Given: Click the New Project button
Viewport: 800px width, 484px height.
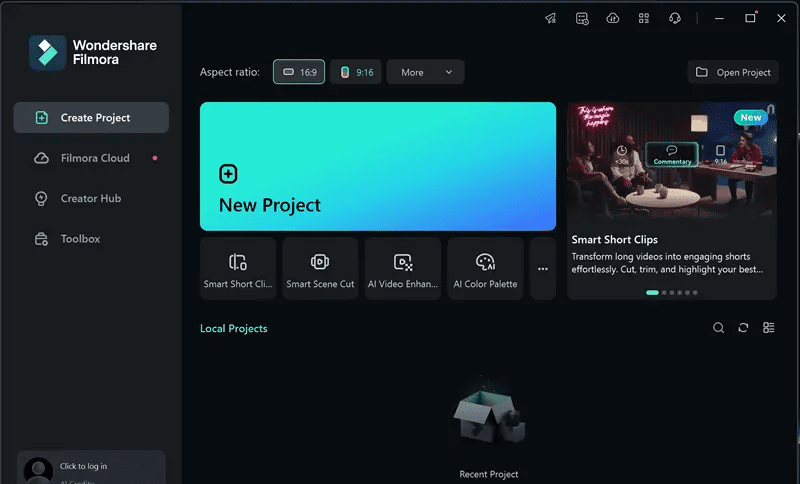Looking at the screenshot, I should (377, 166).
